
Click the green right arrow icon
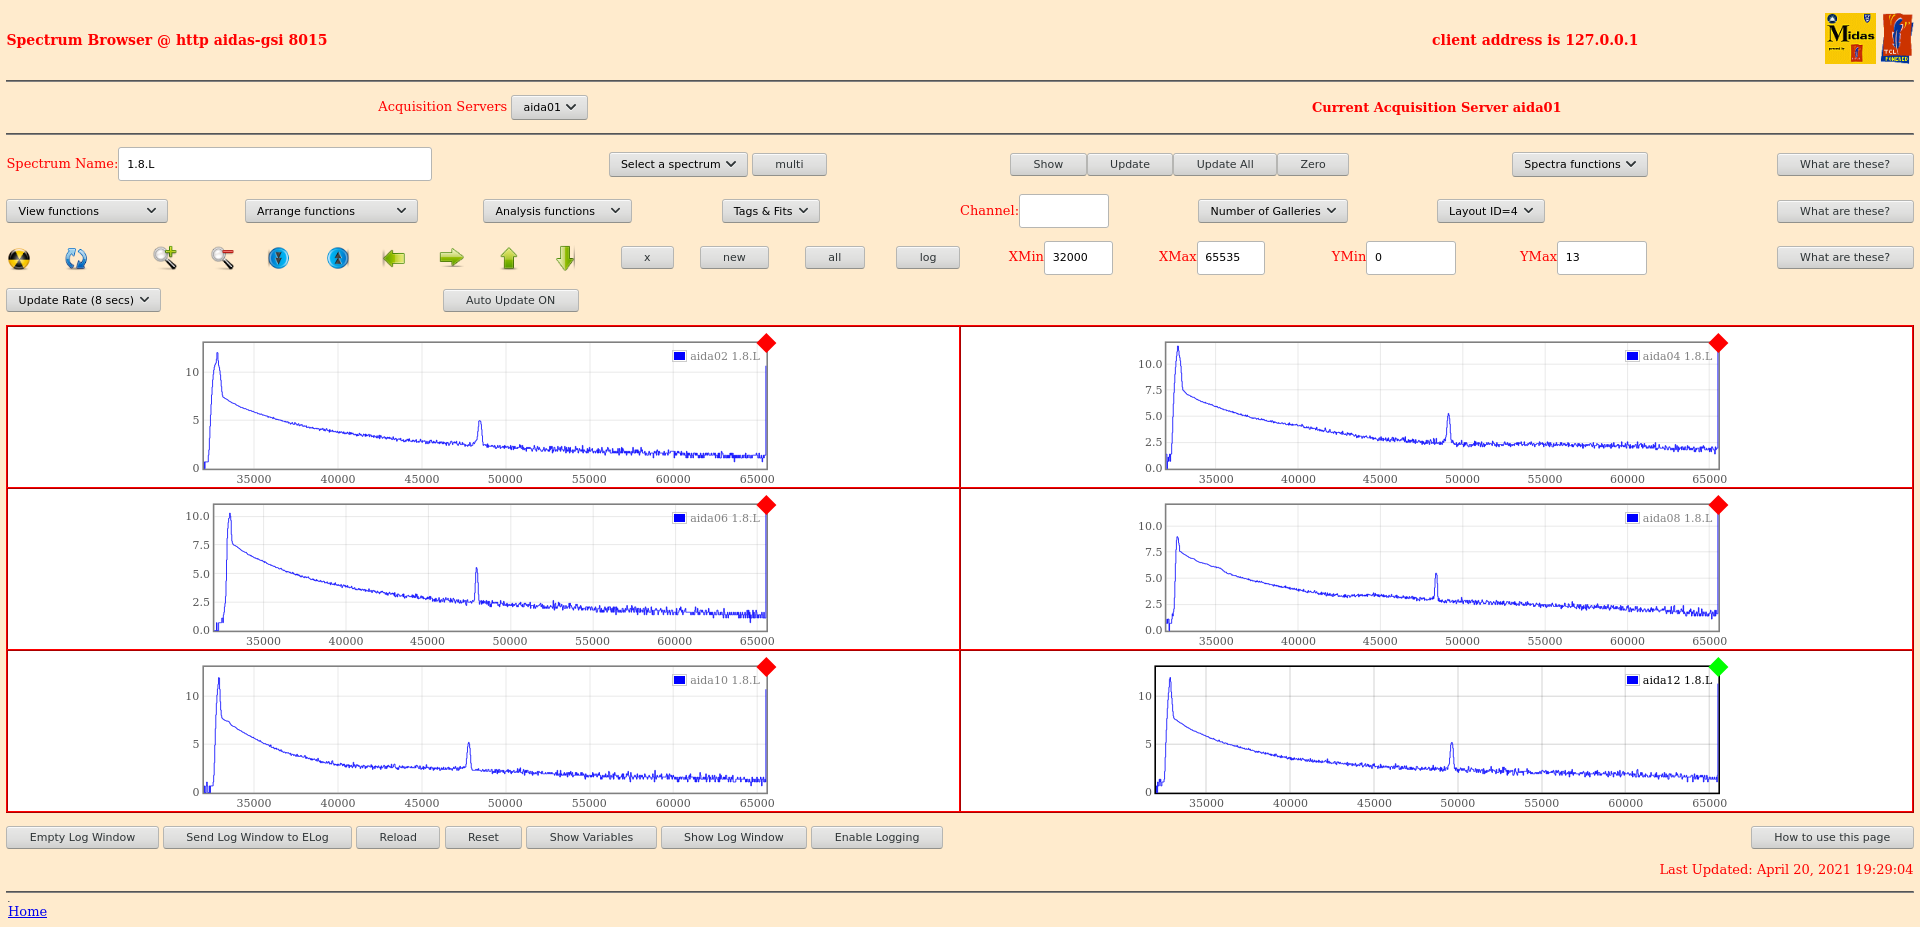point(451,258)
